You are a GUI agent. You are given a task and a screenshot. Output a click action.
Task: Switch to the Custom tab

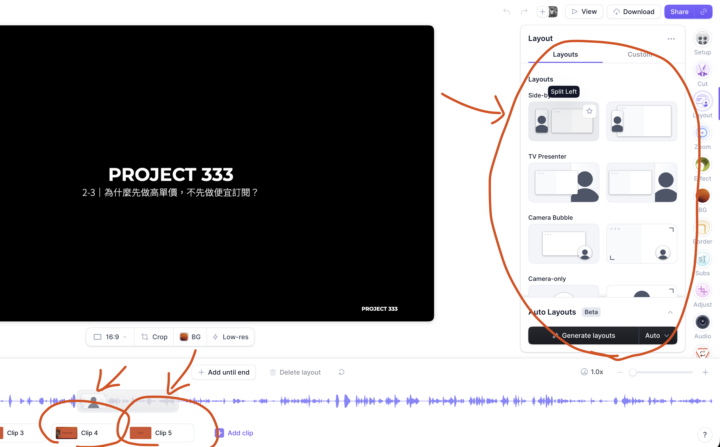click(640, 54)
